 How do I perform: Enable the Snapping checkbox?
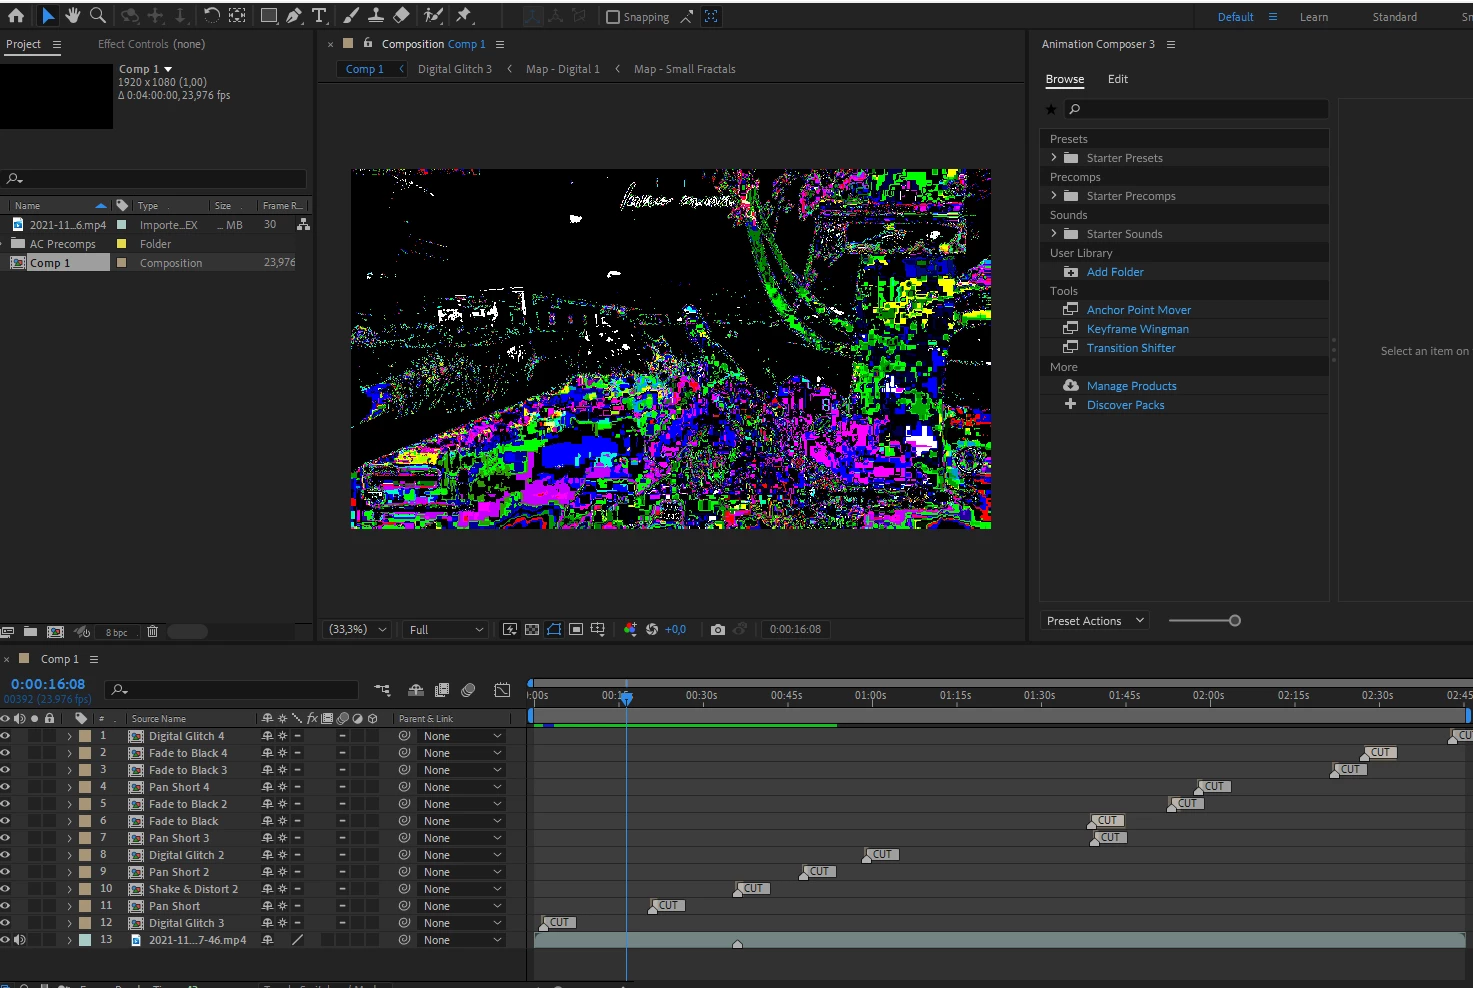pyautogui.click(x=613, y=17)
